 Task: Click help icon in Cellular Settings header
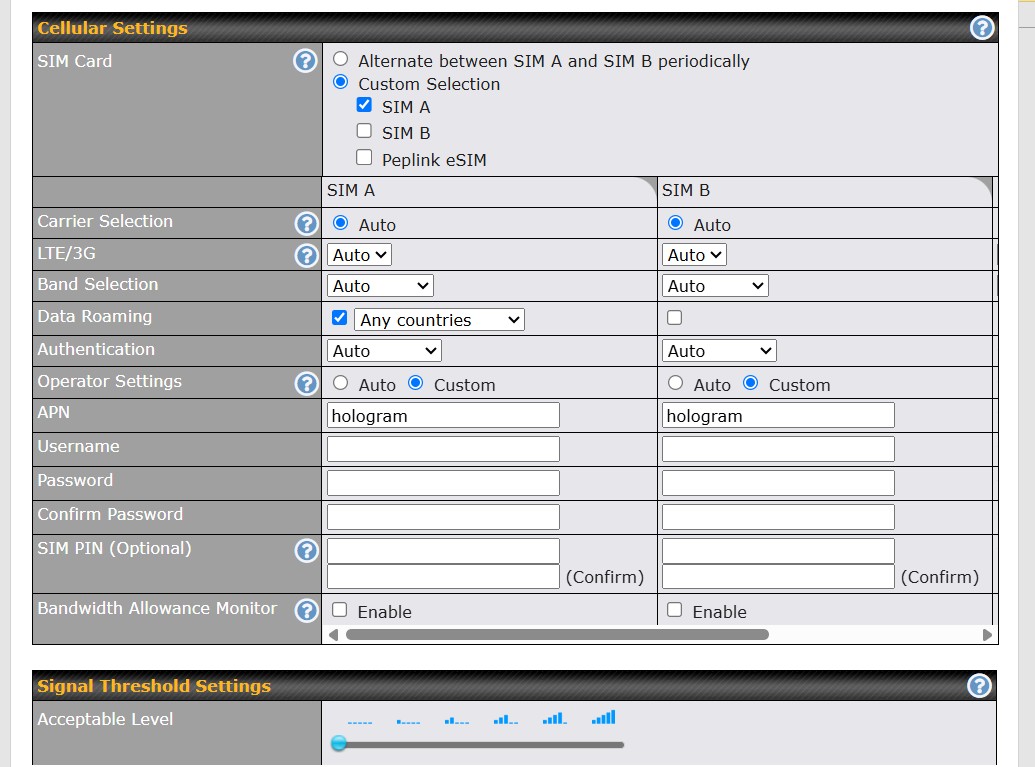coord(982,28)
